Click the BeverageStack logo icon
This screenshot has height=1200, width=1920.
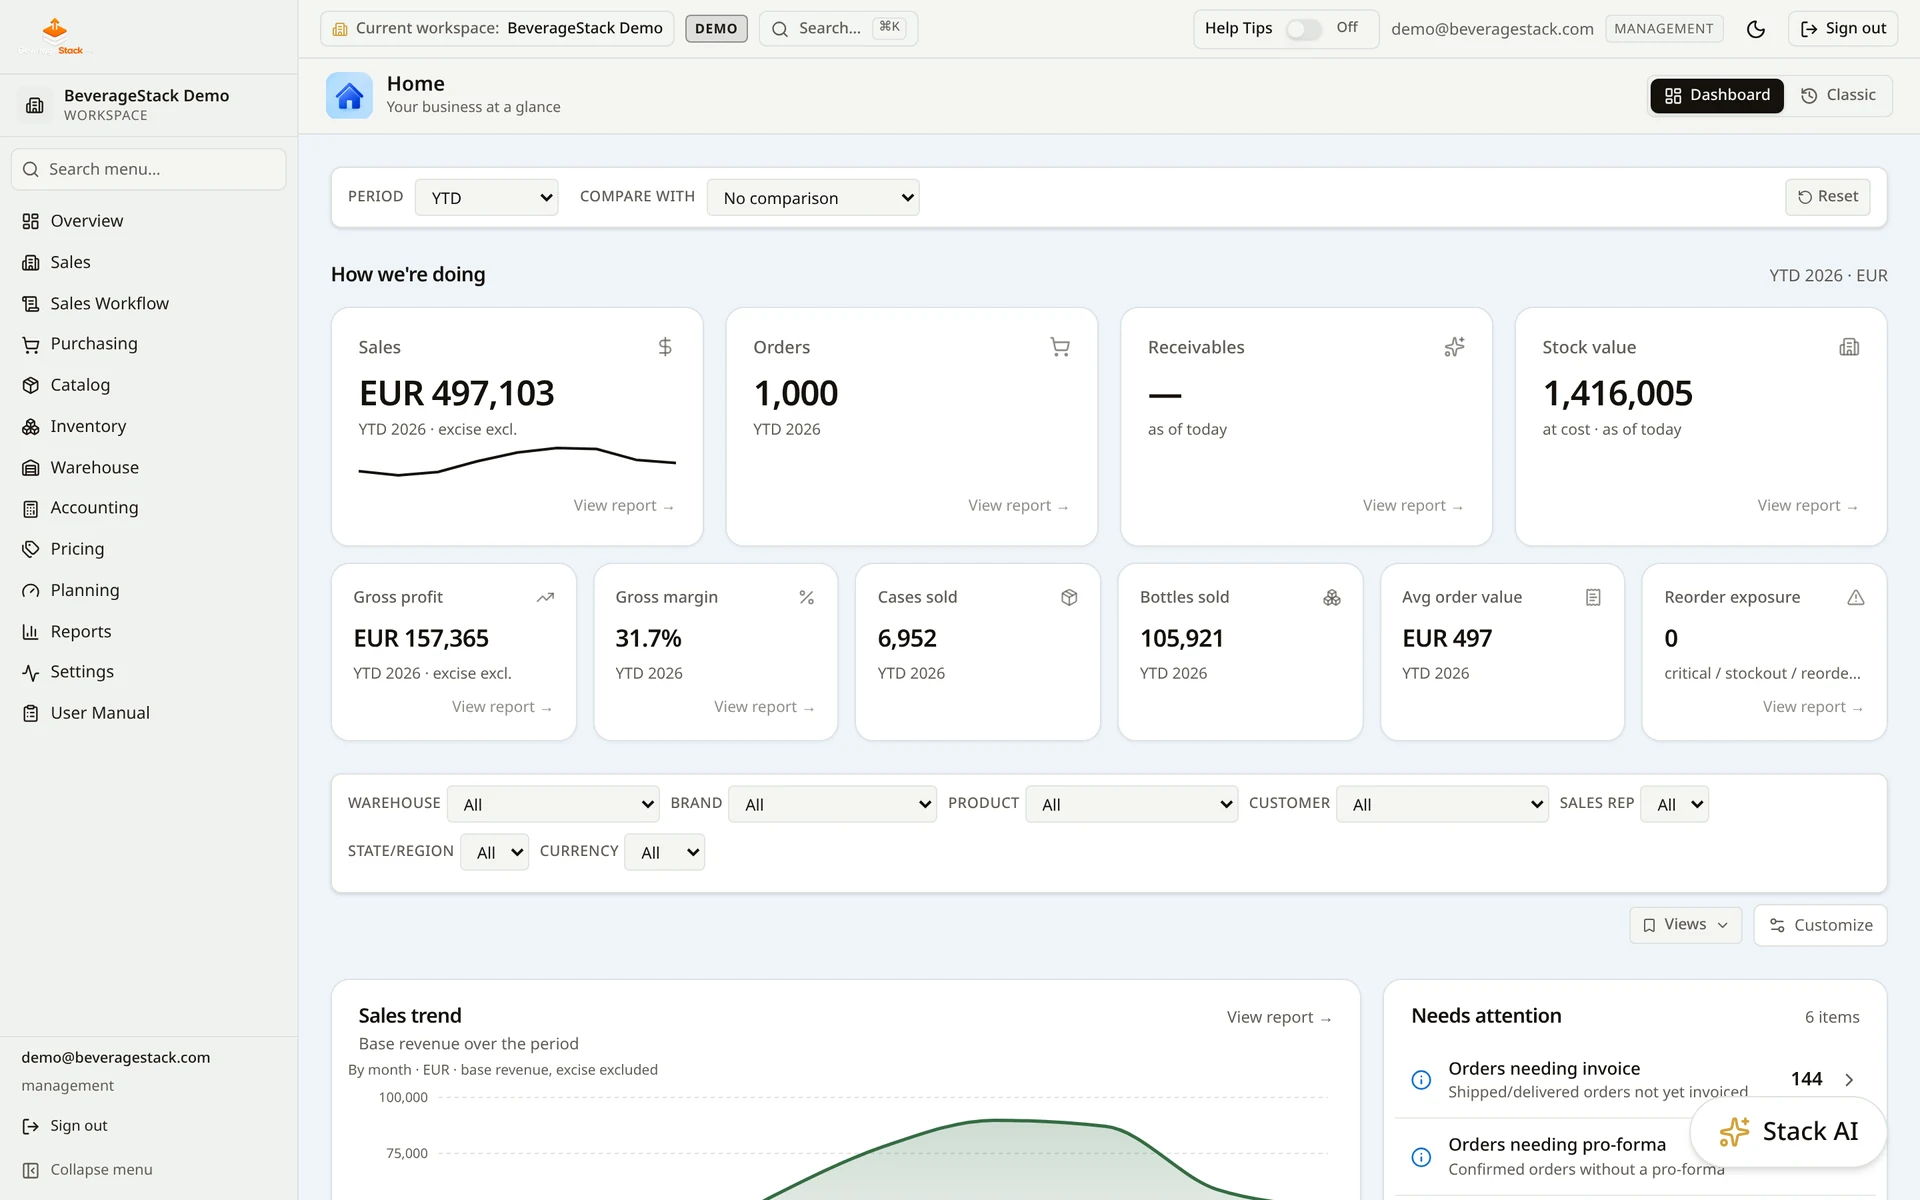tap(55, 34)
